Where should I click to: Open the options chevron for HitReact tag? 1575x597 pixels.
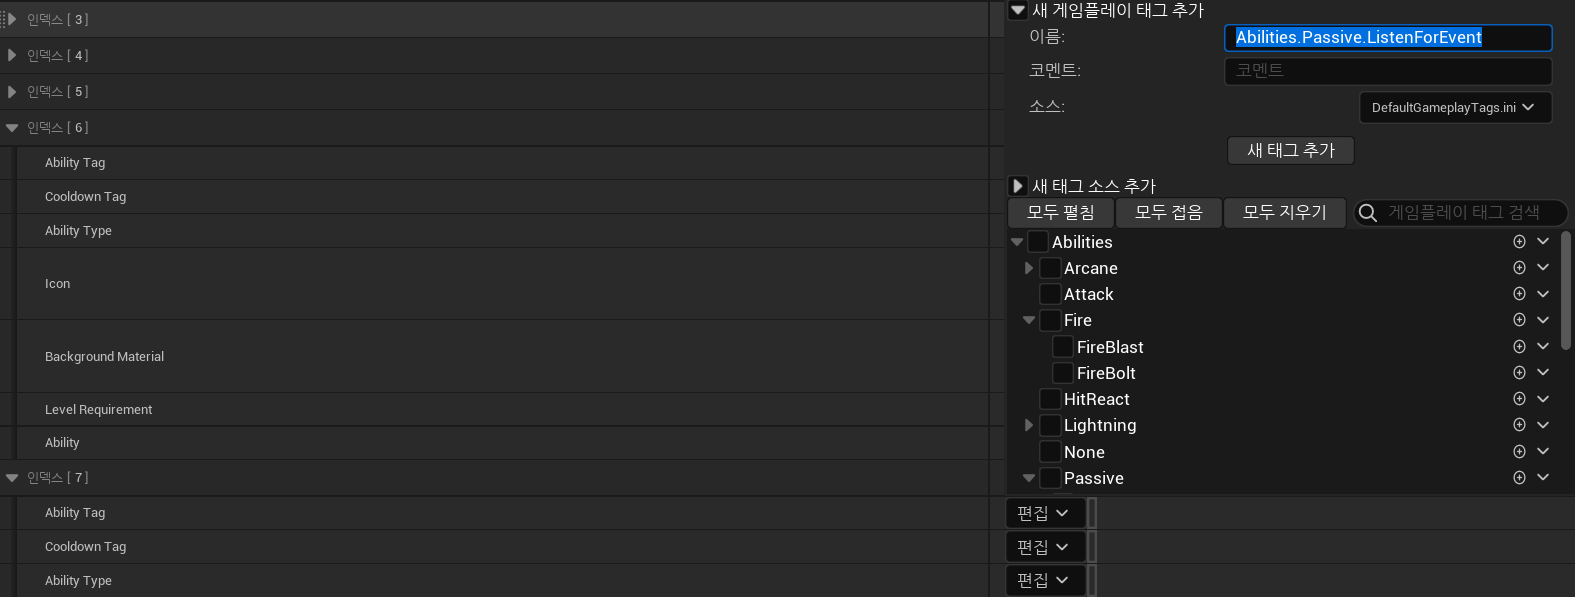(1543, 399)
